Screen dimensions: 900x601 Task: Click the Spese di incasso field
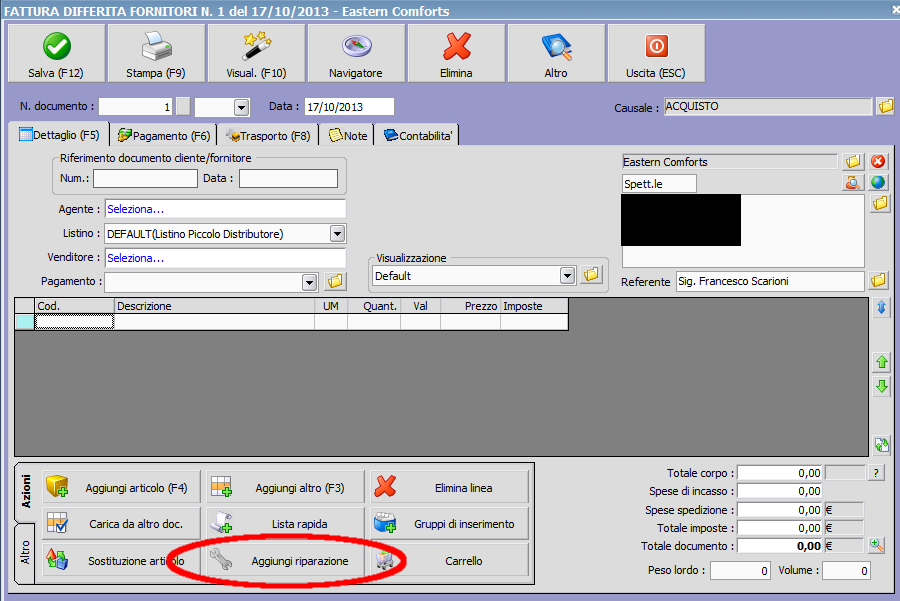780,491
